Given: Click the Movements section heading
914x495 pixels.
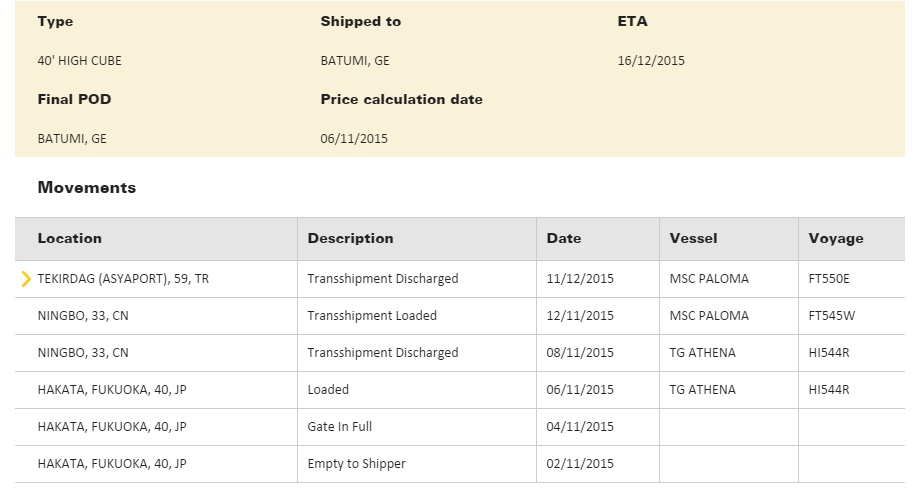Looking at the screenshot, I should pyautogui.click(x=87, y=187).
